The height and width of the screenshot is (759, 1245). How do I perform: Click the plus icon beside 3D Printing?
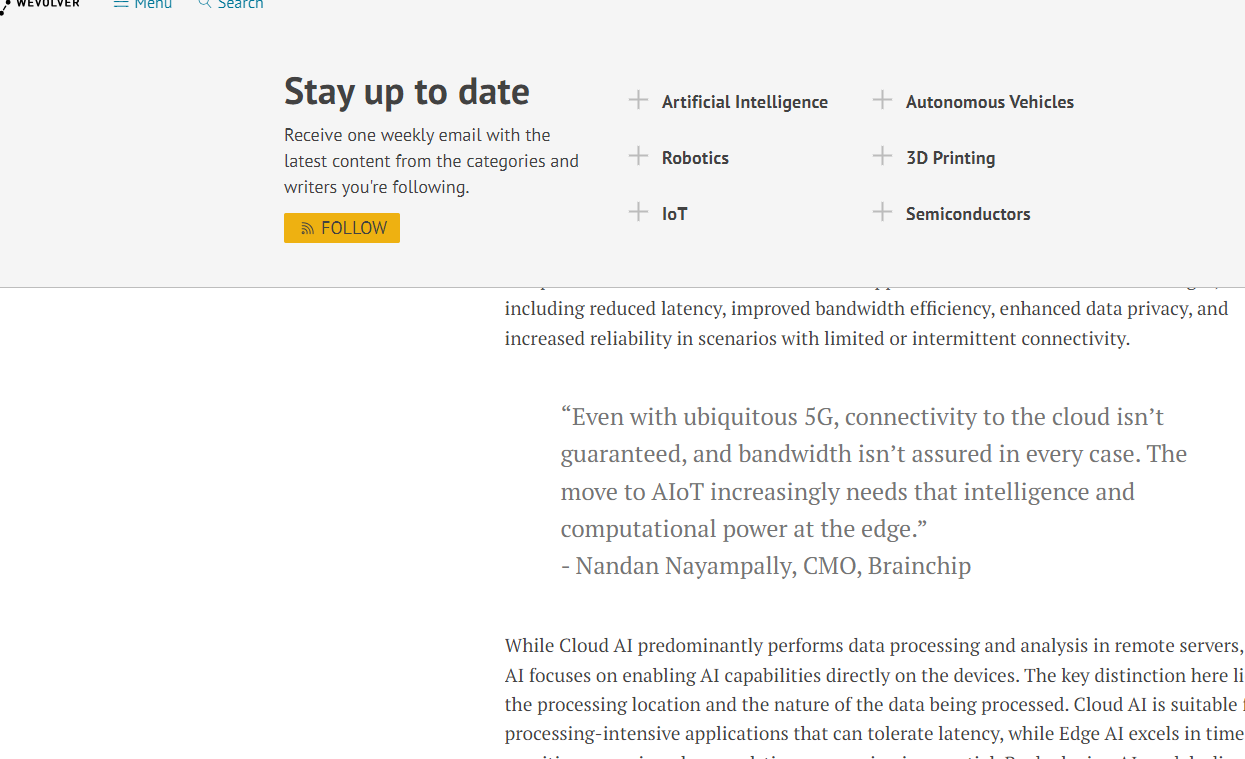[x=882, y=156]
